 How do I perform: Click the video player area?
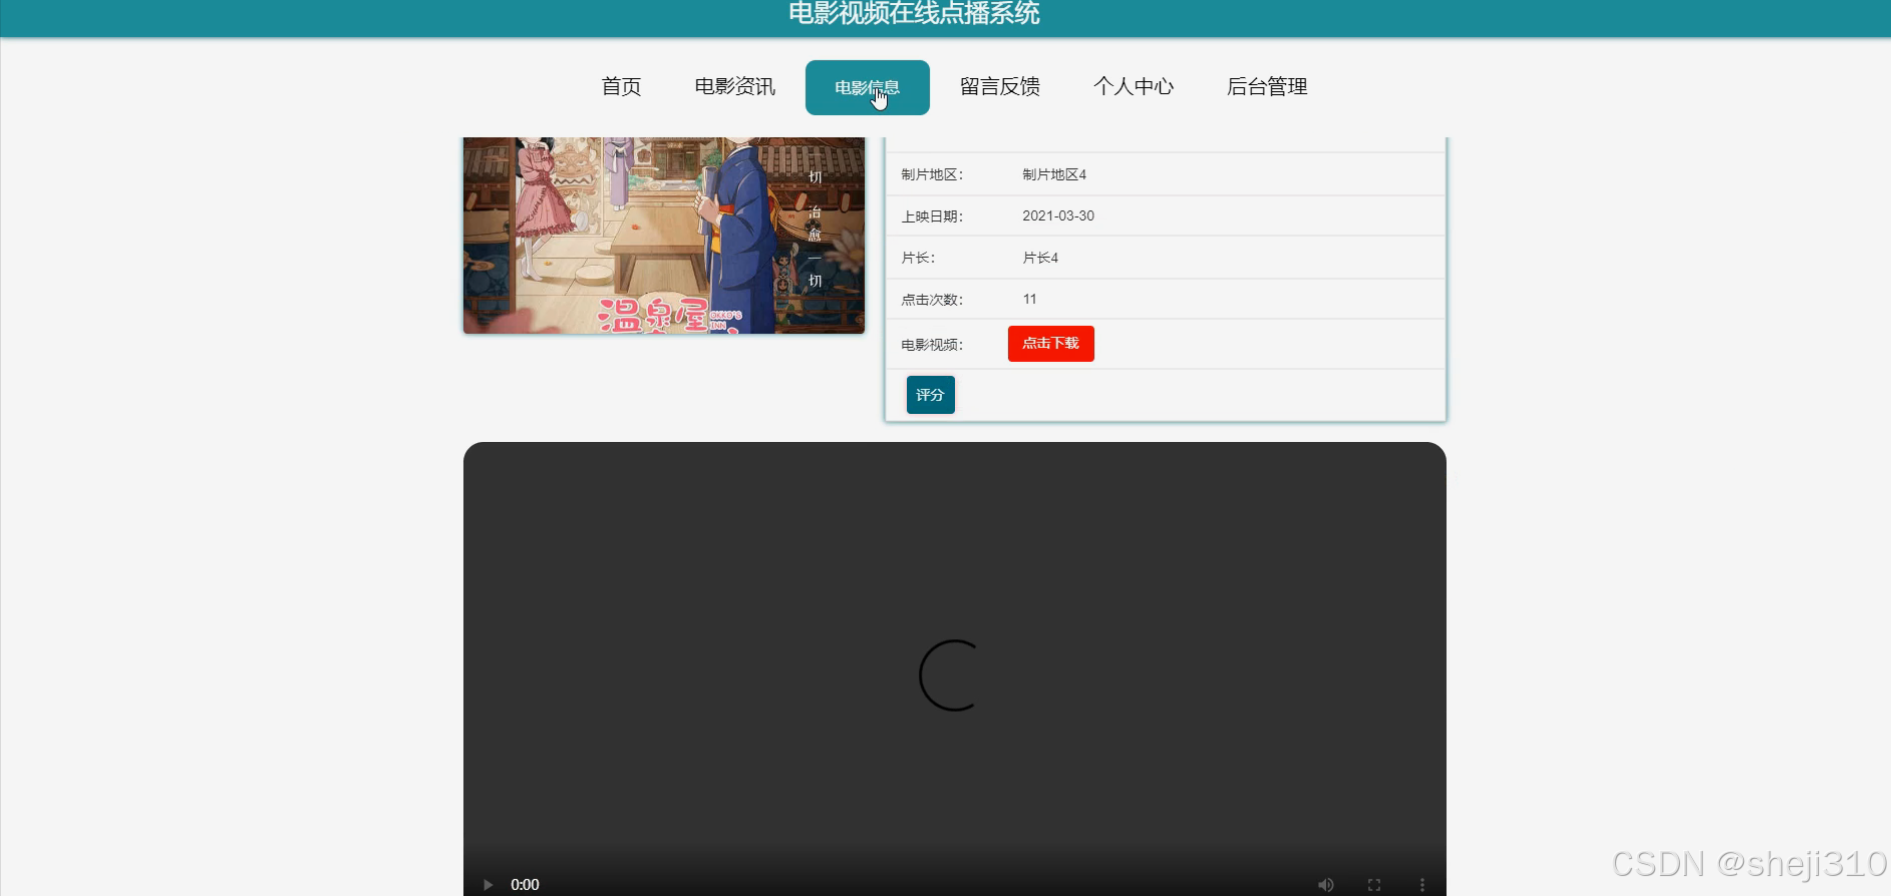click(x=955, y=668)
